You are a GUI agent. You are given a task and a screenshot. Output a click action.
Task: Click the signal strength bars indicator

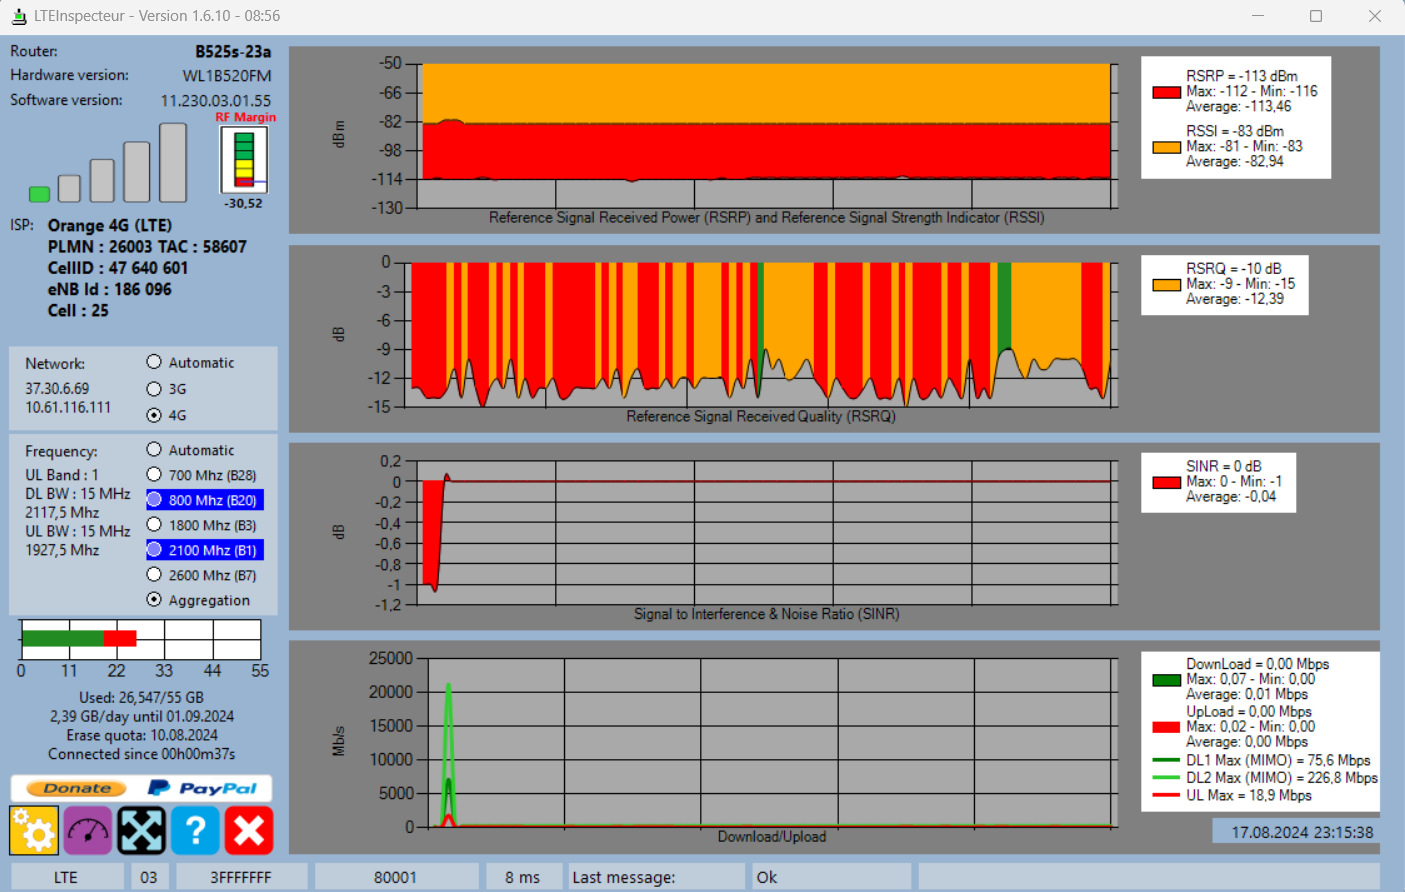(x=108, y=163)
